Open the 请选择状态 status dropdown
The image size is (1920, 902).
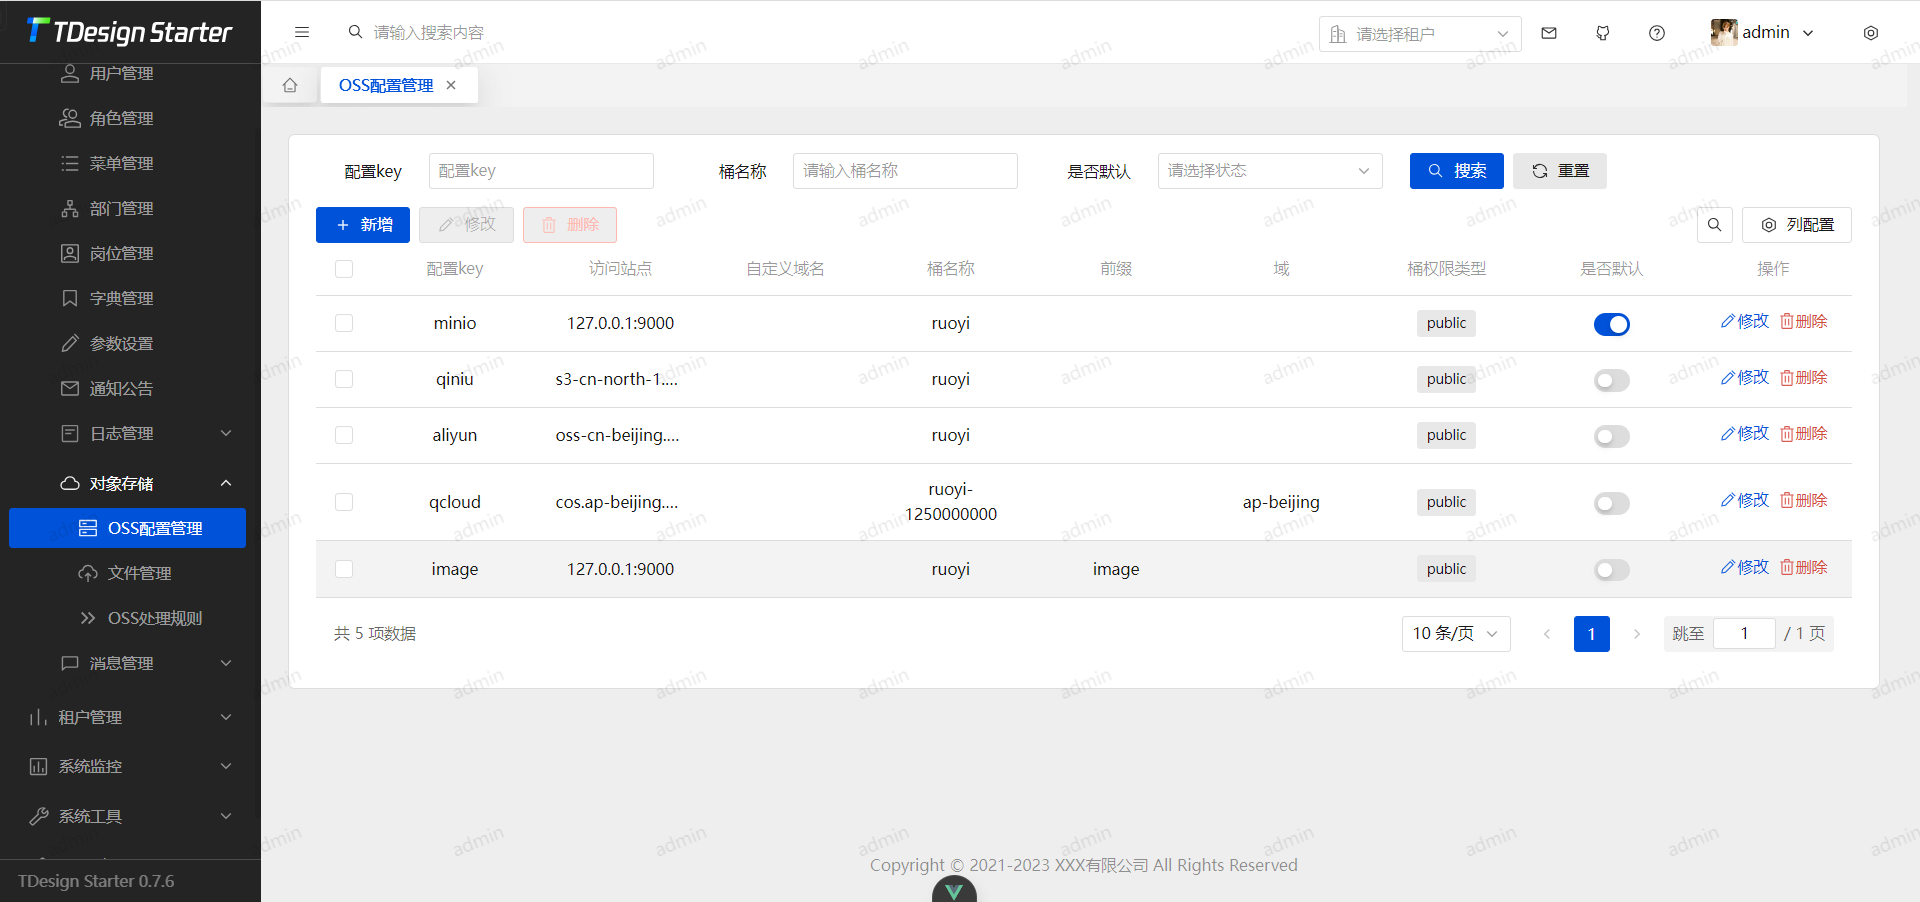click(x=1269, y=171)
